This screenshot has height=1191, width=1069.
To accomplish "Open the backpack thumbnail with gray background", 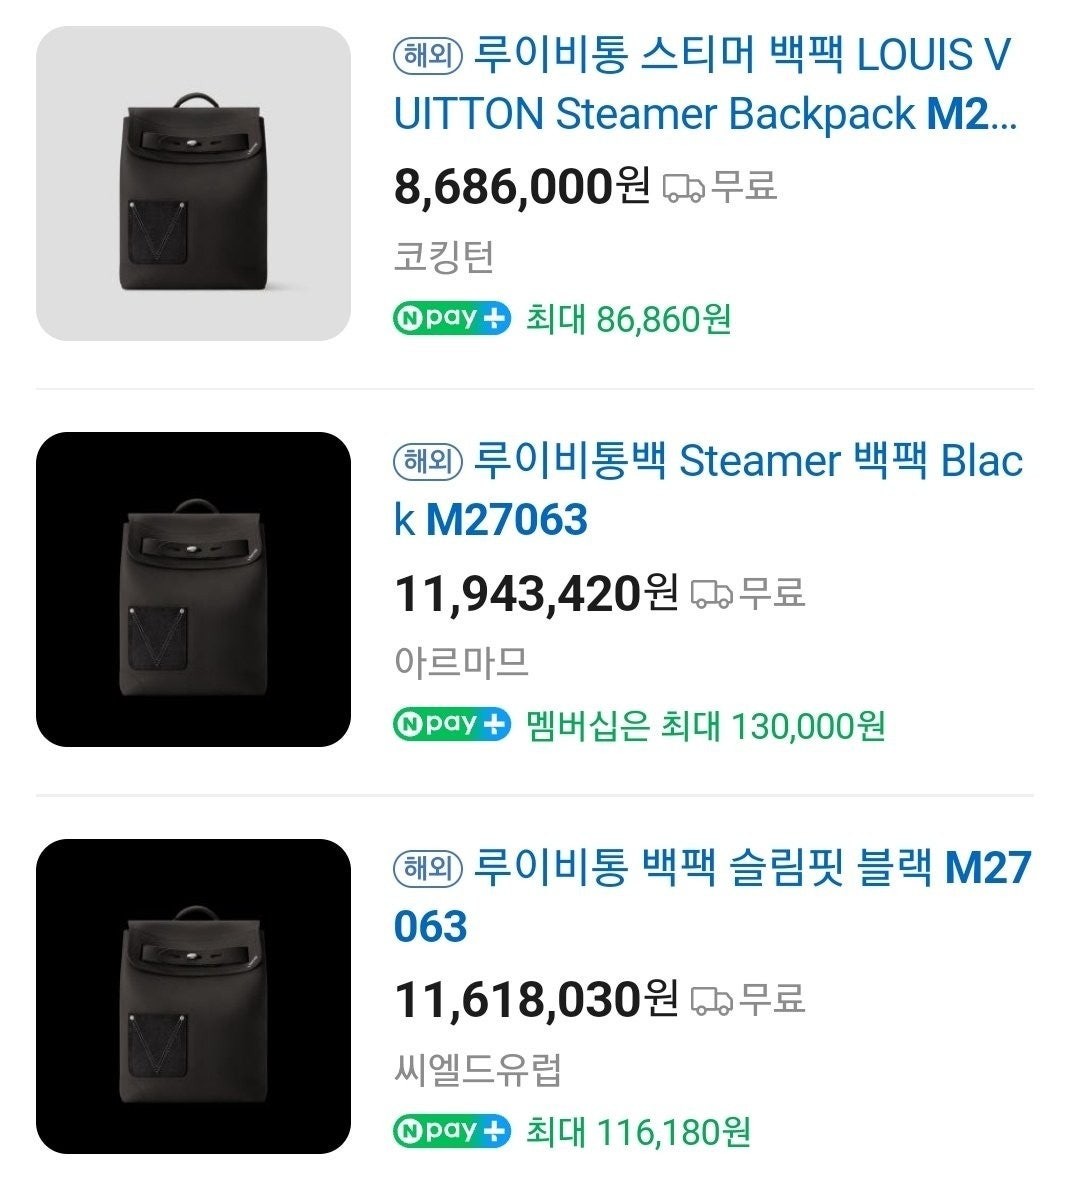I will pyautogui.click(x=193, y=183).
